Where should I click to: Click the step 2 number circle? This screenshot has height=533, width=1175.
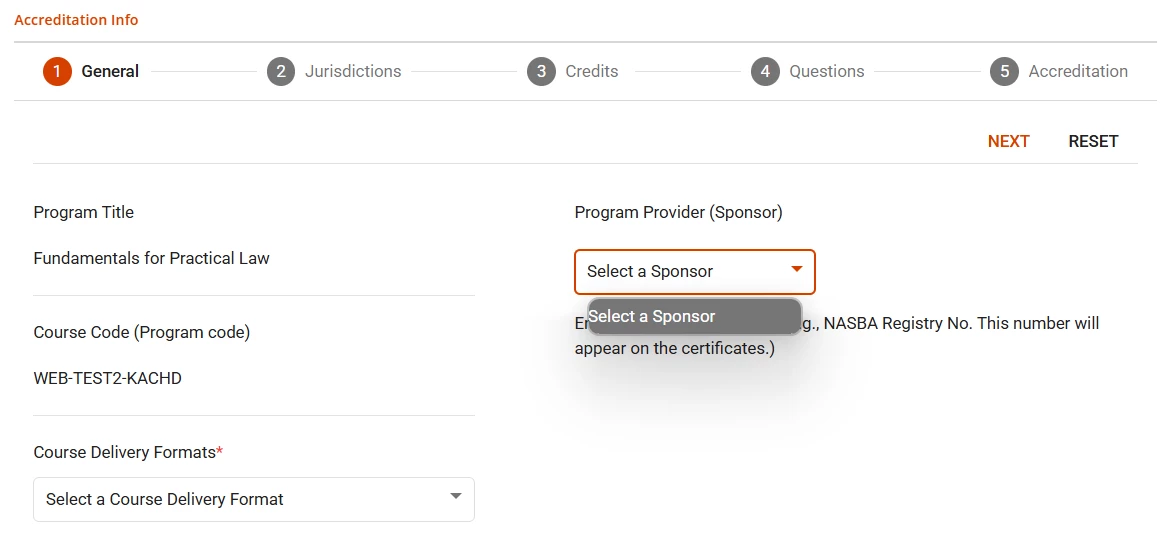(281, 71)
